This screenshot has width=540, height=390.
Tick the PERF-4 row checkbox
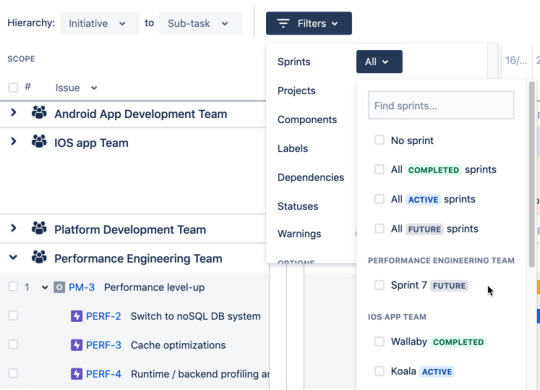click(13, 373)
